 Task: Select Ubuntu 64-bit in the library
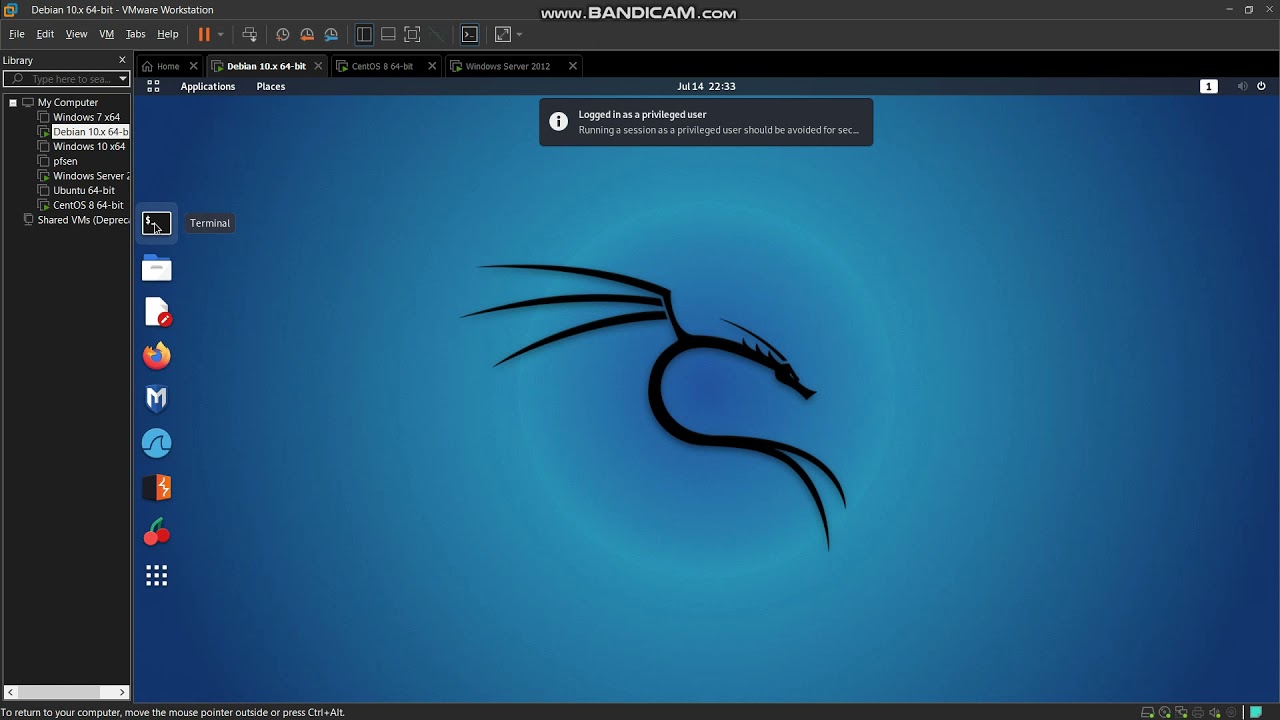pos(84,190)
